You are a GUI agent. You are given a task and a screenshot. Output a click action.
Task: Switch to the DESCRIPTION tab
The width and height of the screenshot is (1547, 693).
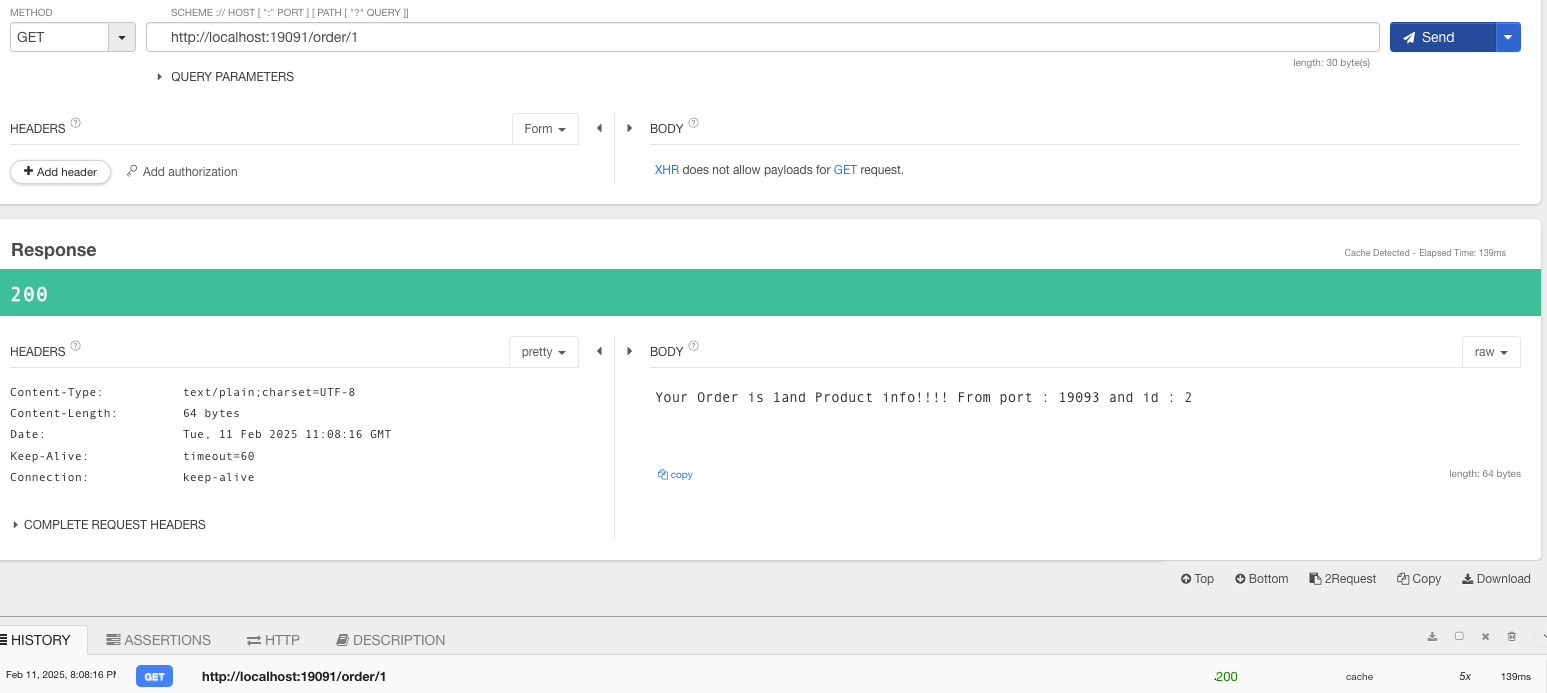pos(391,640)
